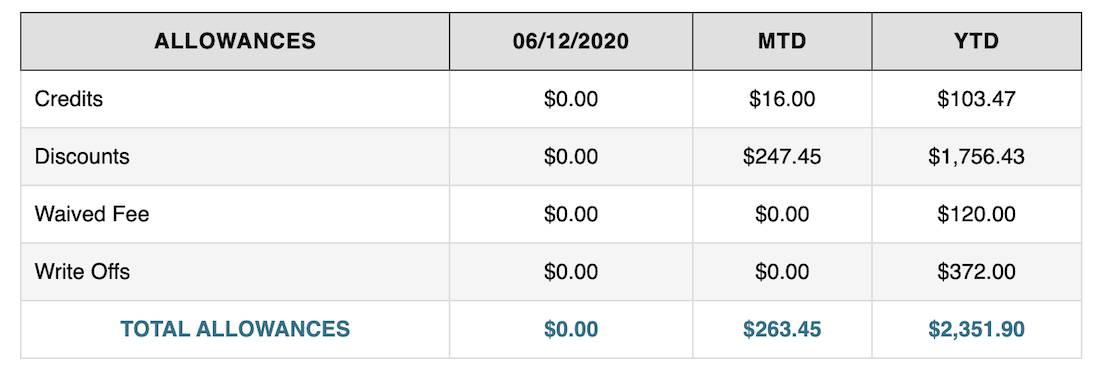The image size is (1102, 370).
Task: Open the TOTAL ALLOWANCES link
Action: [235, 329]
